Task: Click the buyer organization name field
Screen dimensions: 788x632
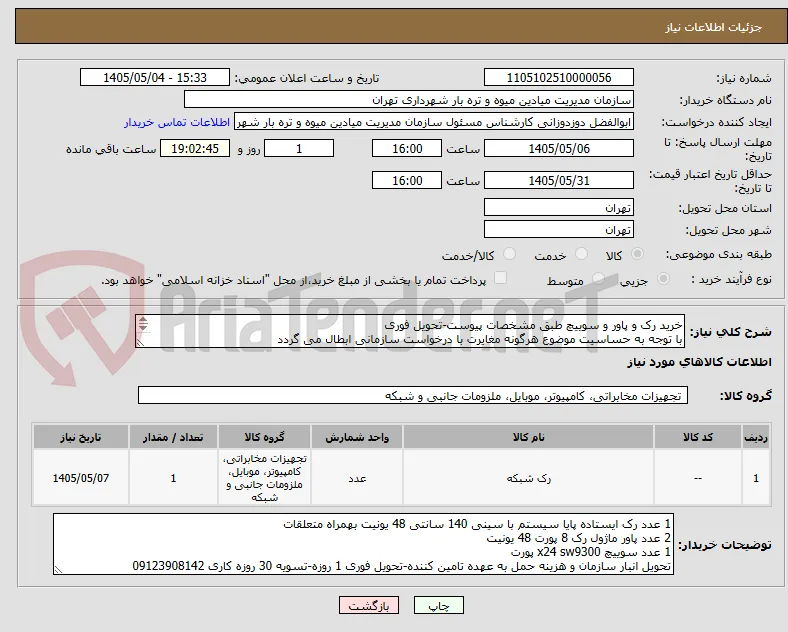Action: (409, 99)
